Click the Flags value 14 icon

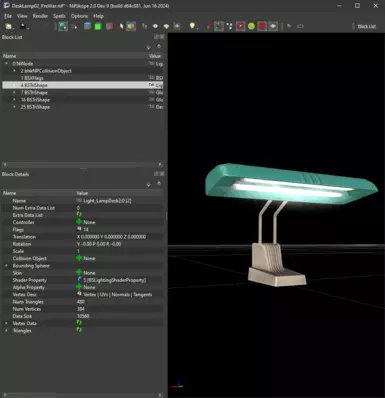tap(79, 229)
